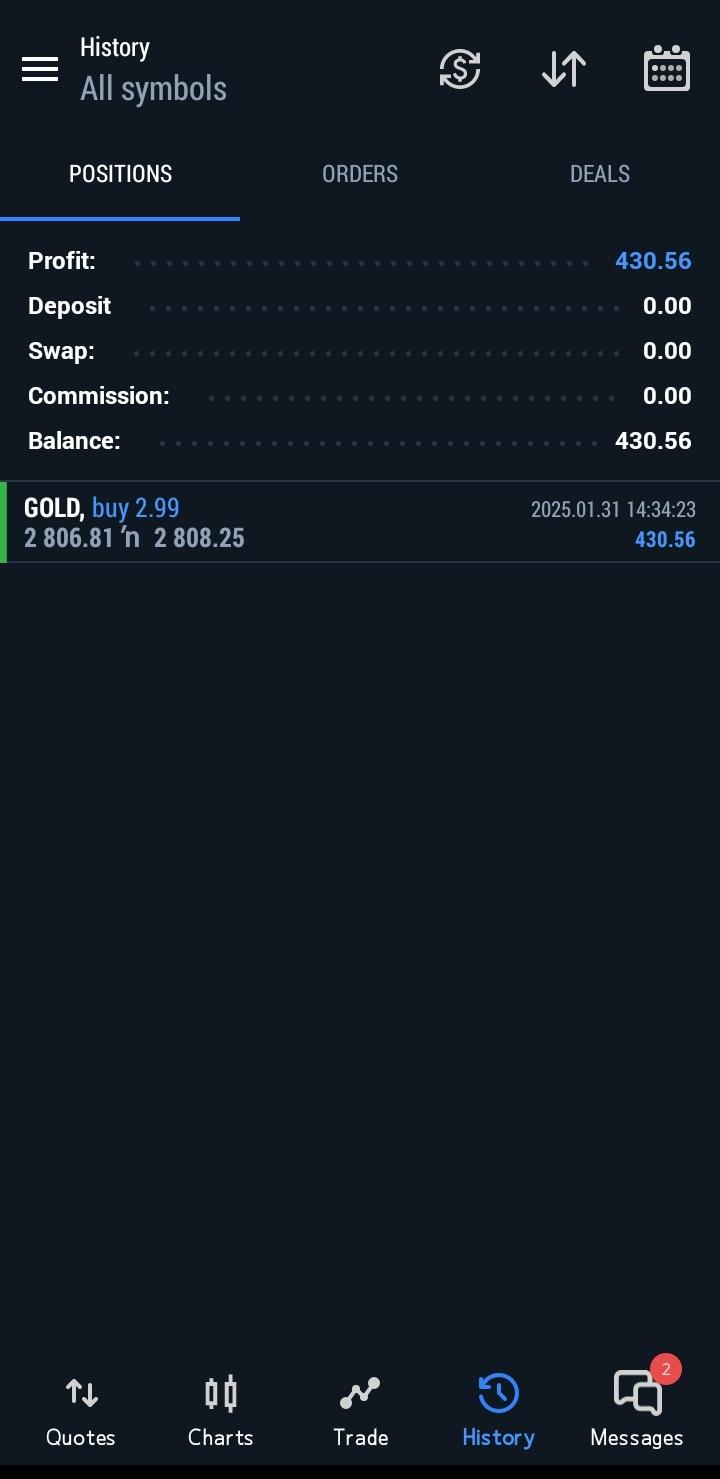Tap the position timestamp 2025.01.31 14:34:23
Image resolution: width=720 pixels, height=1479 pixels.
point(613,510)
